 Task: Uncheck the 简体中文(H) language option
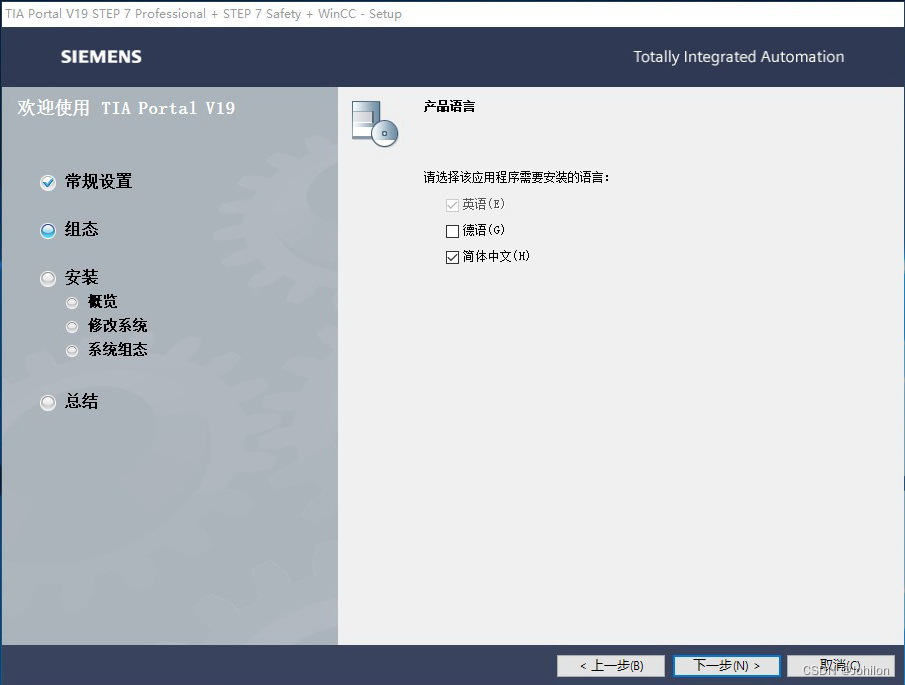click(453, 257)
